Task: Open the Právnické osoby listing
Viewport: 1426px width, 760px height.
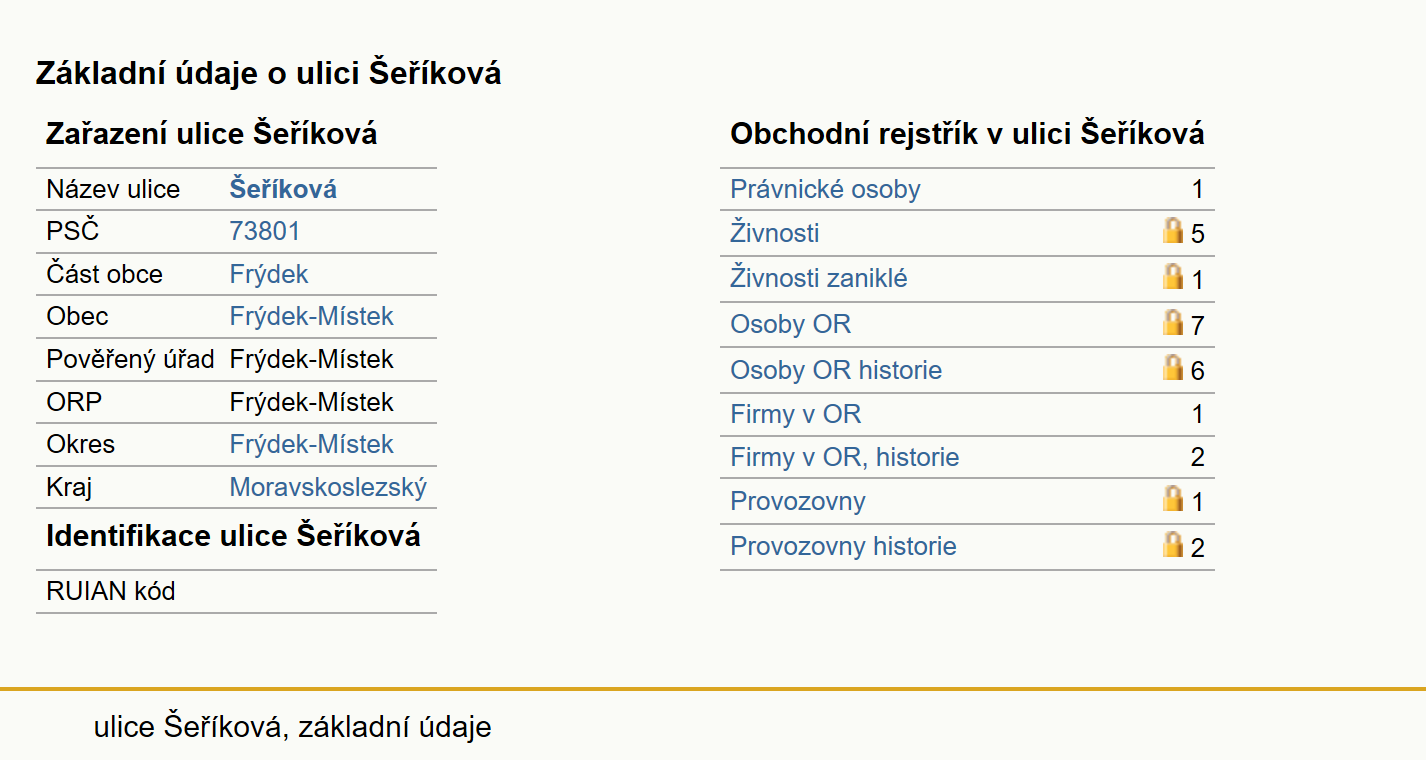Action: (x=826, y=189)
